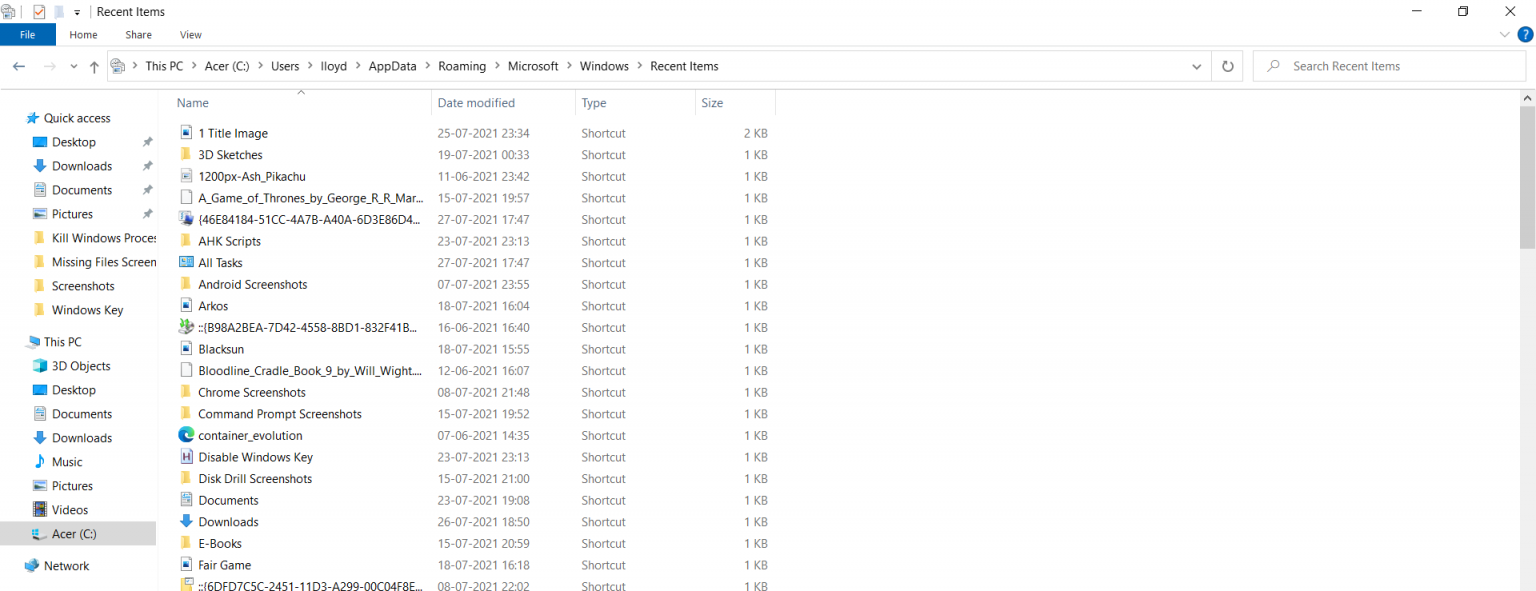Open the File menu
Image resolution: width=1536 pixels, height=591 pixels.
click(x=28, y=34)
